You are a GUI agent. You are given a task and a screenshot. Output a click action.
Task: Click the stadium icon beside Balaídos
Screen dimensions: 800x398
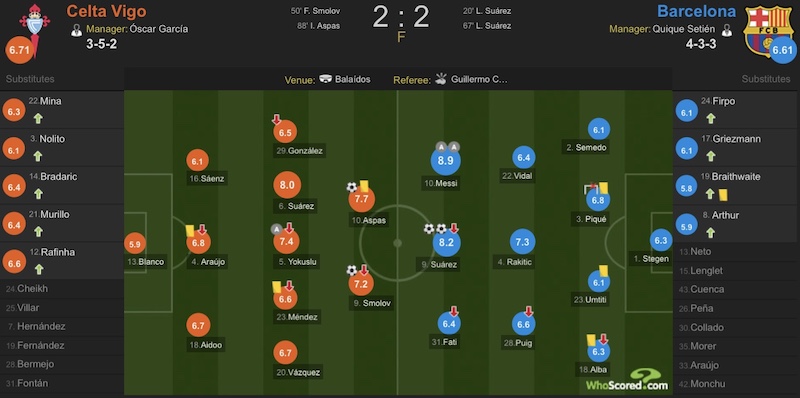(326, 79)
